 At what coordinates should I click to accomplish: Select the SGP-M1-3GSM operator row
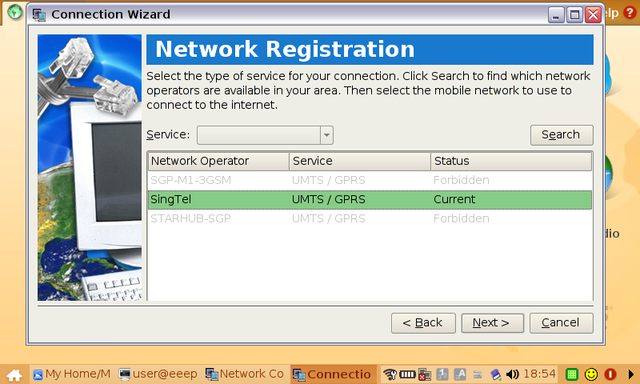coord(370,180)
